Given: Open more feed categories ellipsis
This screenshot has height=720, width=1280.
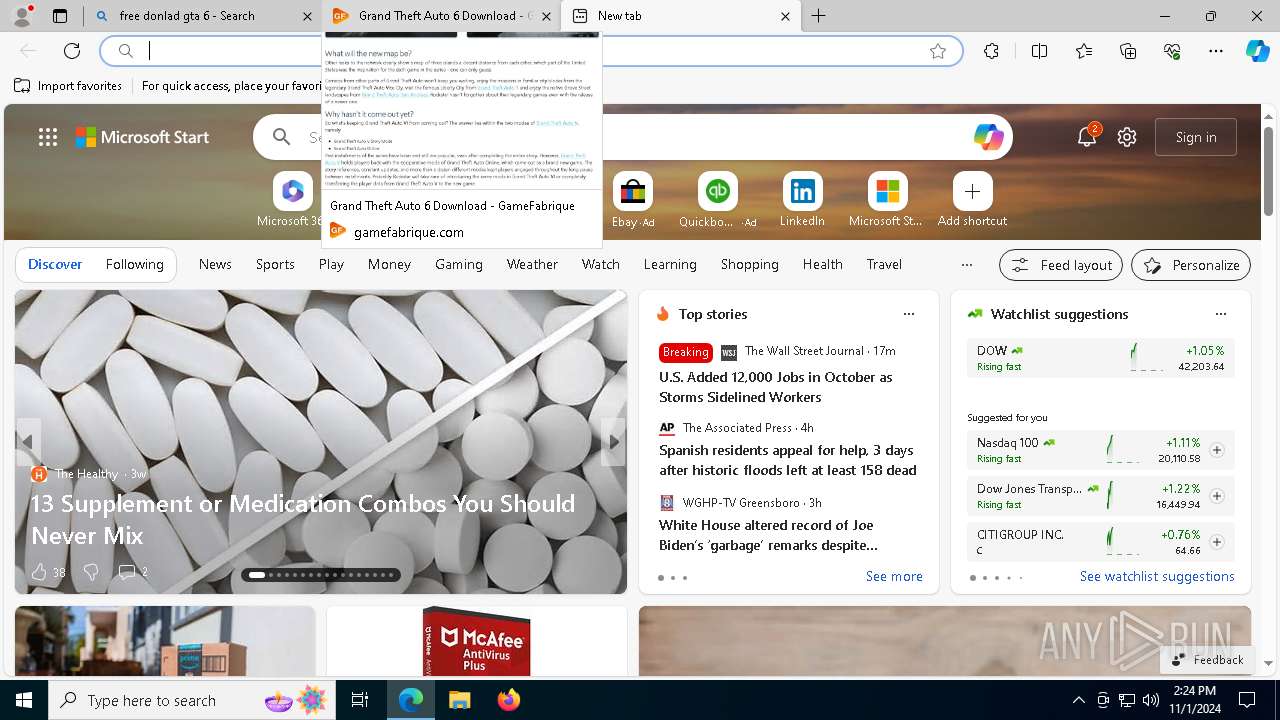Looking at the screenshot, I should (x=966, y=265).
